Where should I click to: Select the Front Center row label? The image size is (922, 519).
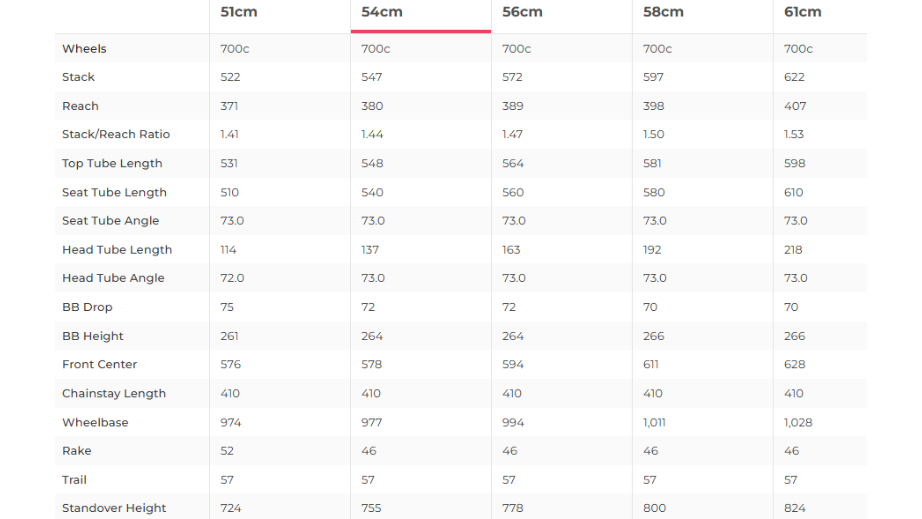(x=99, y=365)
